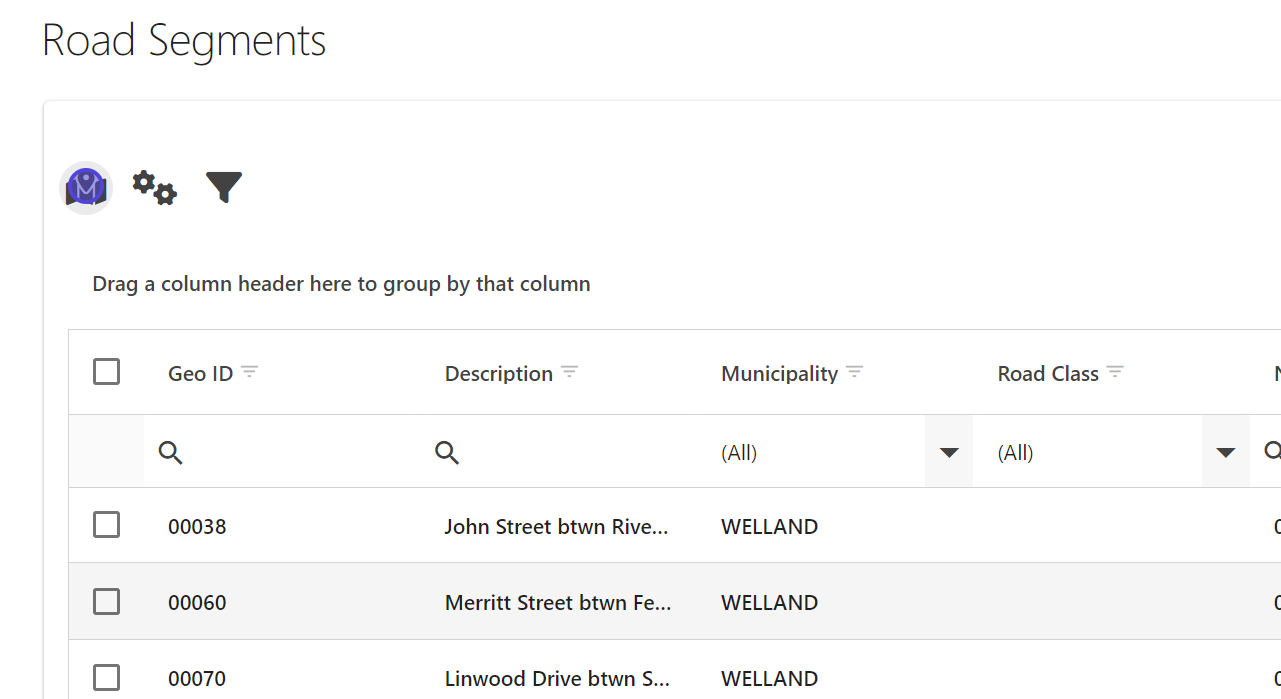Expand the Road Class filter dropdown arrow
The height and width of the screenshot is (699, 1281).
(1225, 453)
